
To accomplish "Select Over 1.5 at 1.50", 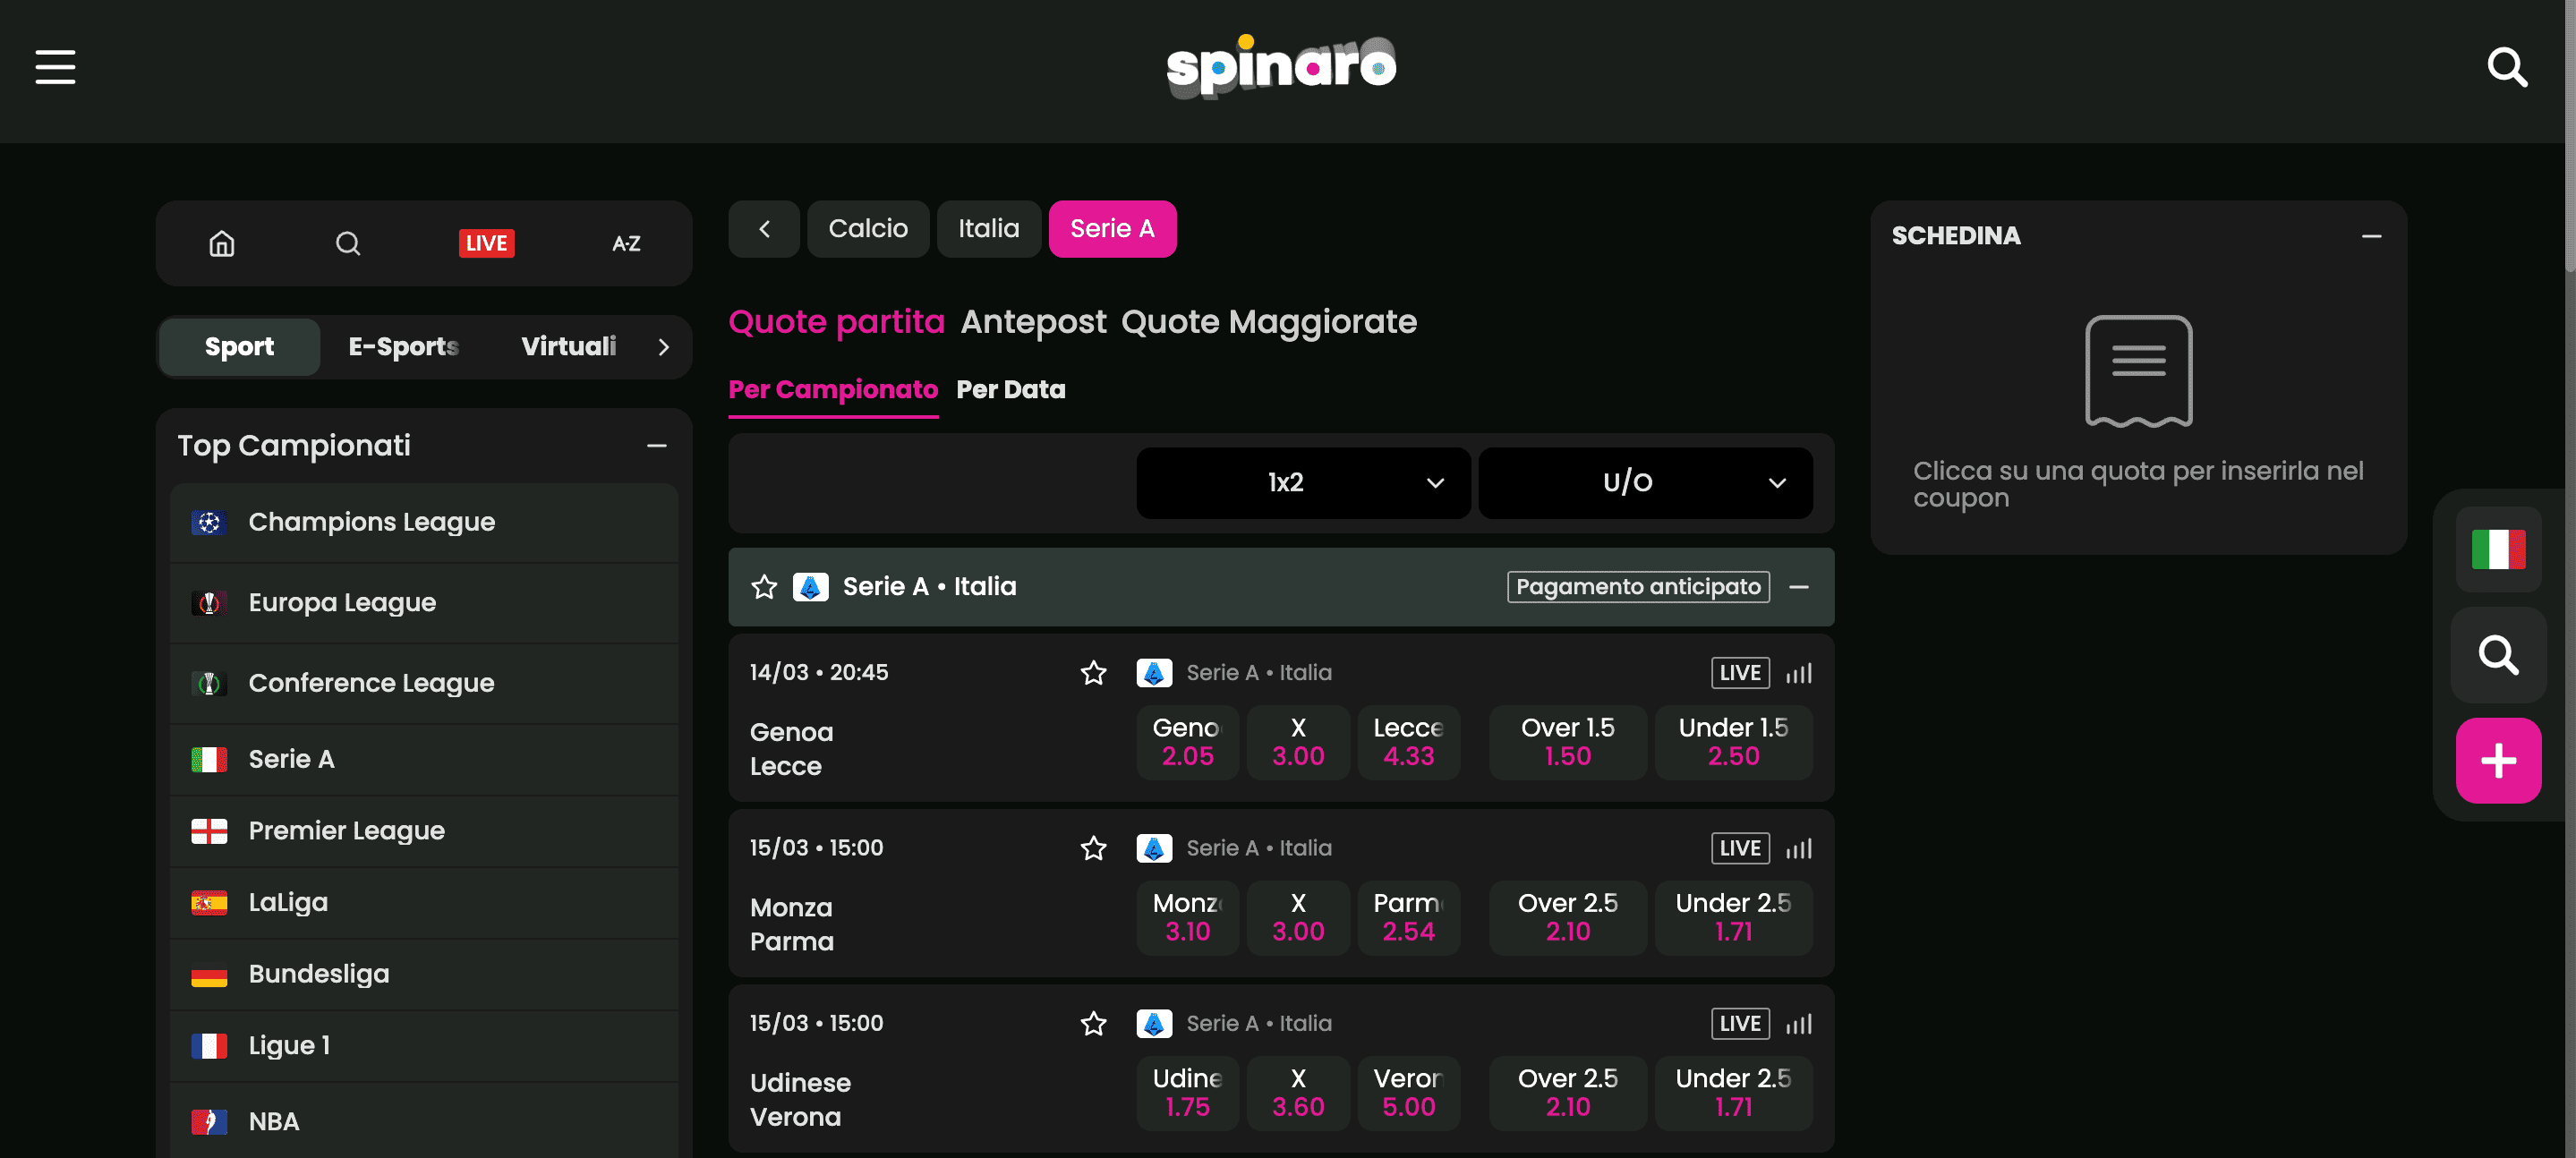I will click(x=1567, y=743).
